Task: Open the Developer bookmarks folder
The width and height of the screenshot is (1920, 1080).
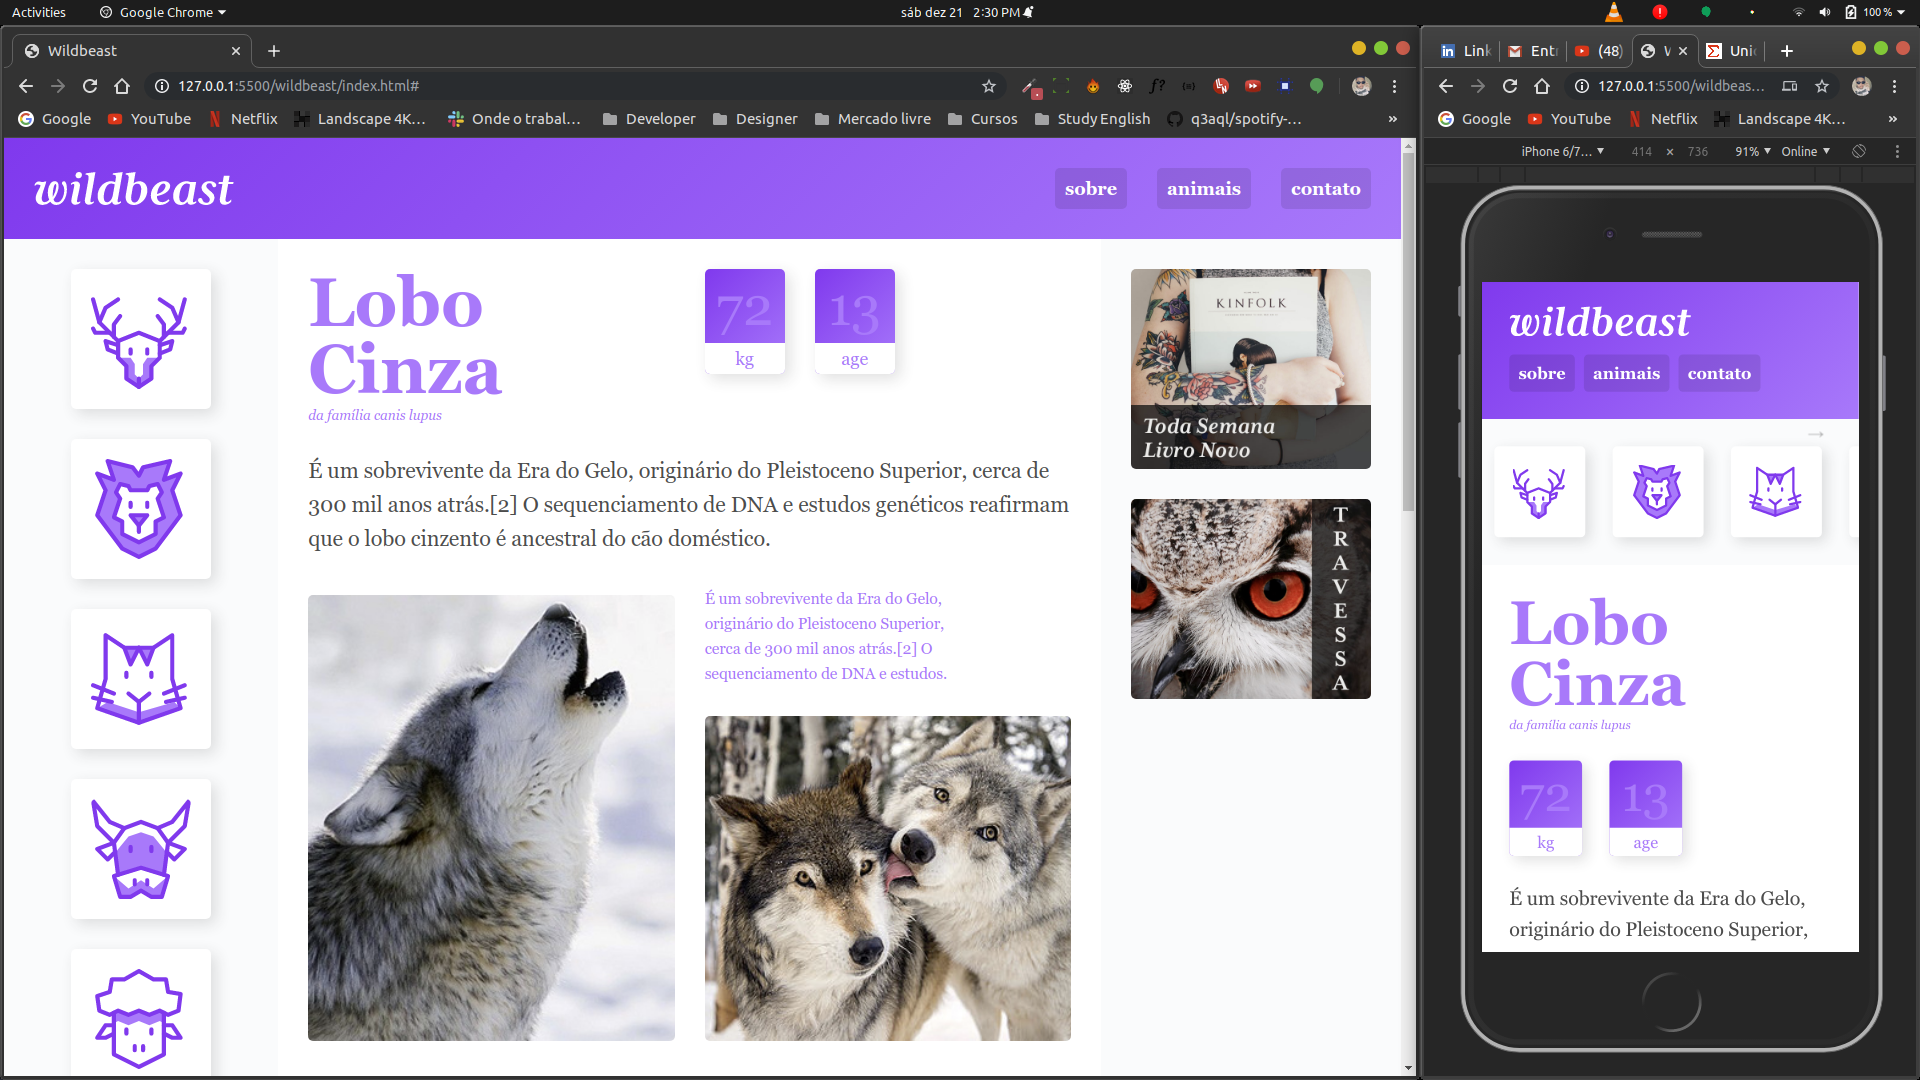Action: (649, 119)
